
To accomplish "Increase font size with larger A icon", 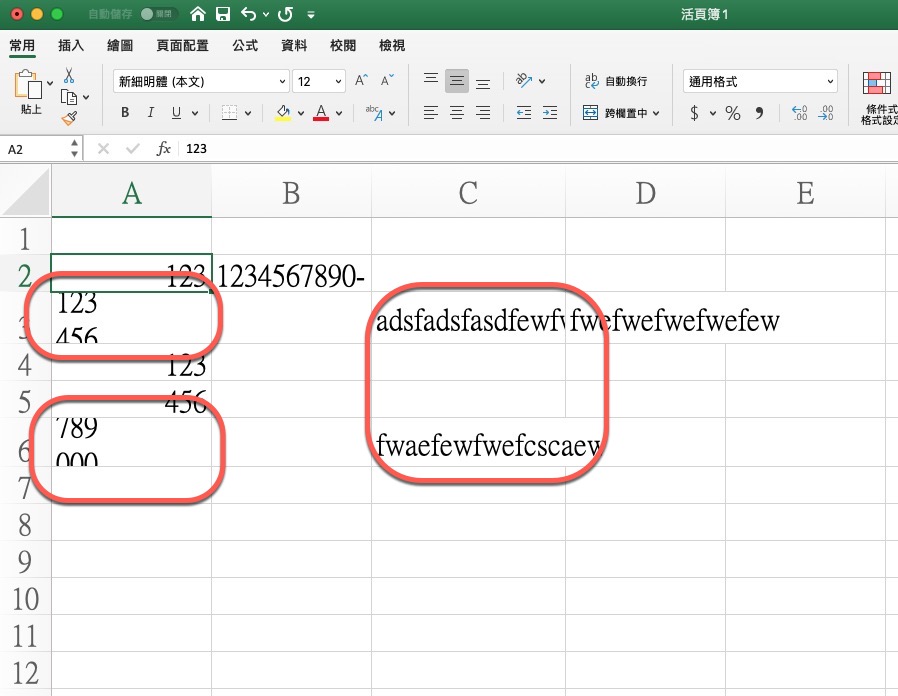I will pyautogui.click(x=361, y=80).
